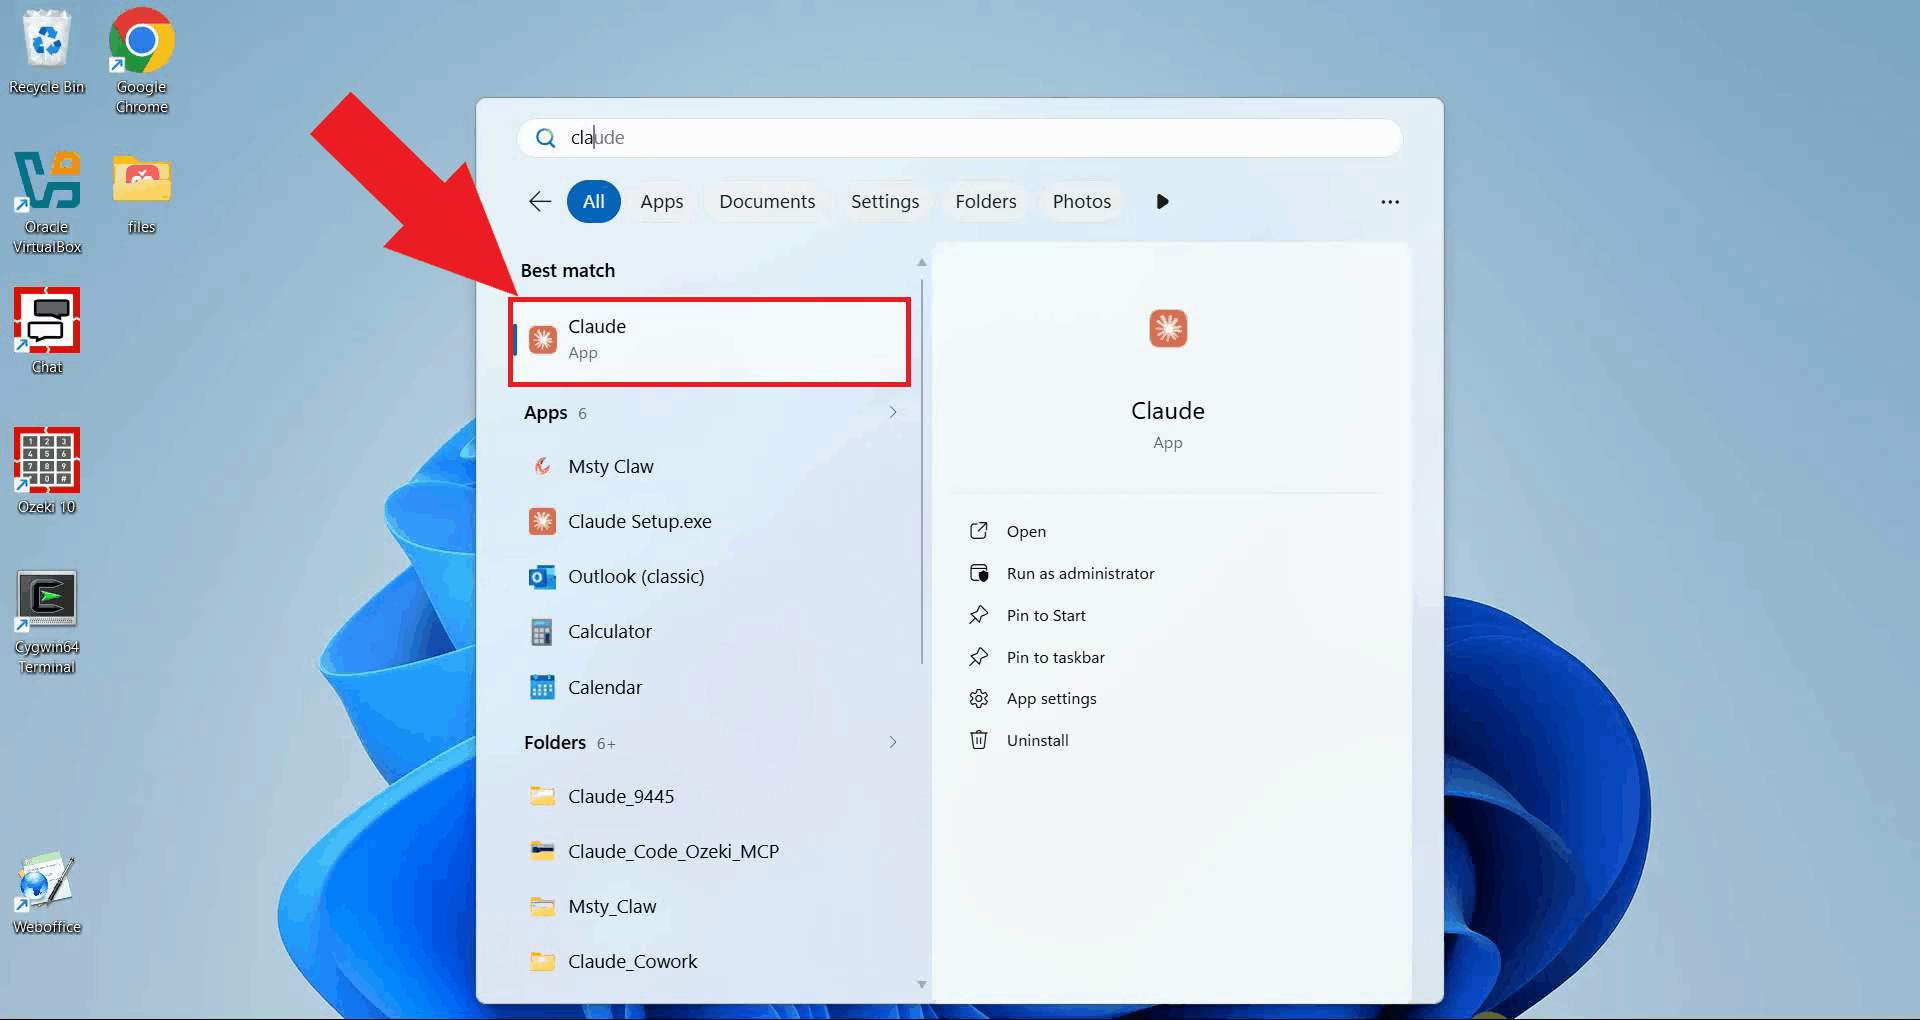Click the Msty Claw app icon
The height and width of the screenshot is (1020, 1920).
[x=542, y=467]
